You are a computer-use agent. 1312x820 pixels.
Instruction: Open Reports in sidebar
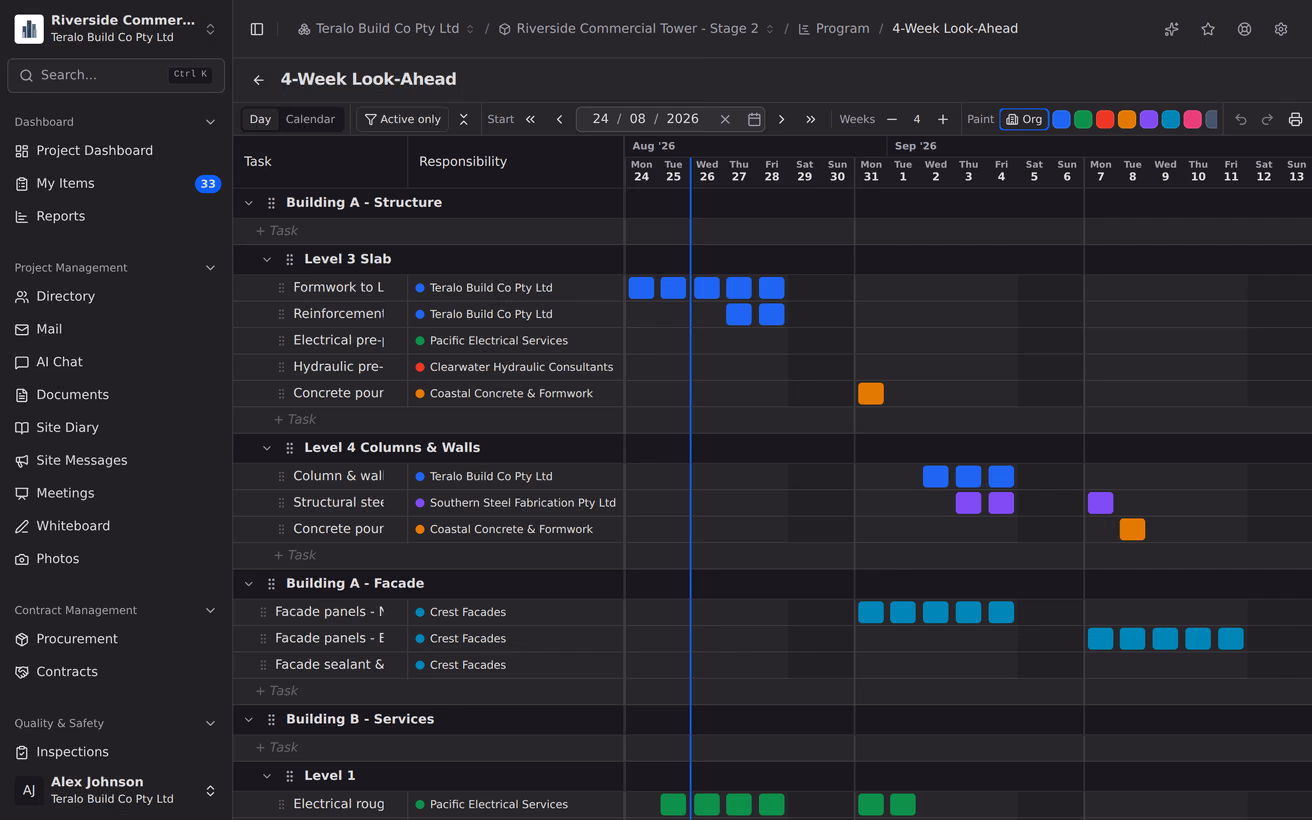click(116, 217)
